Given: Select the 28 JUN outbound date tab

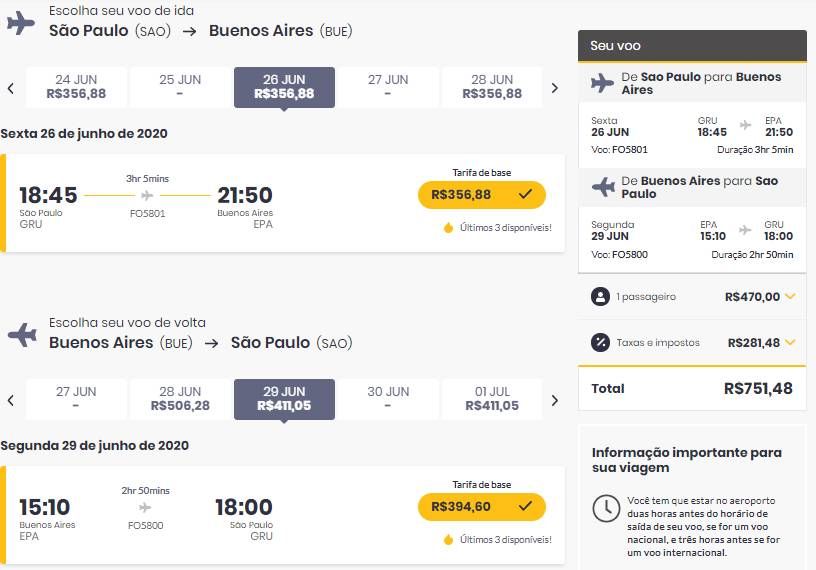Looking at the screenshot, I should point(492,87).
